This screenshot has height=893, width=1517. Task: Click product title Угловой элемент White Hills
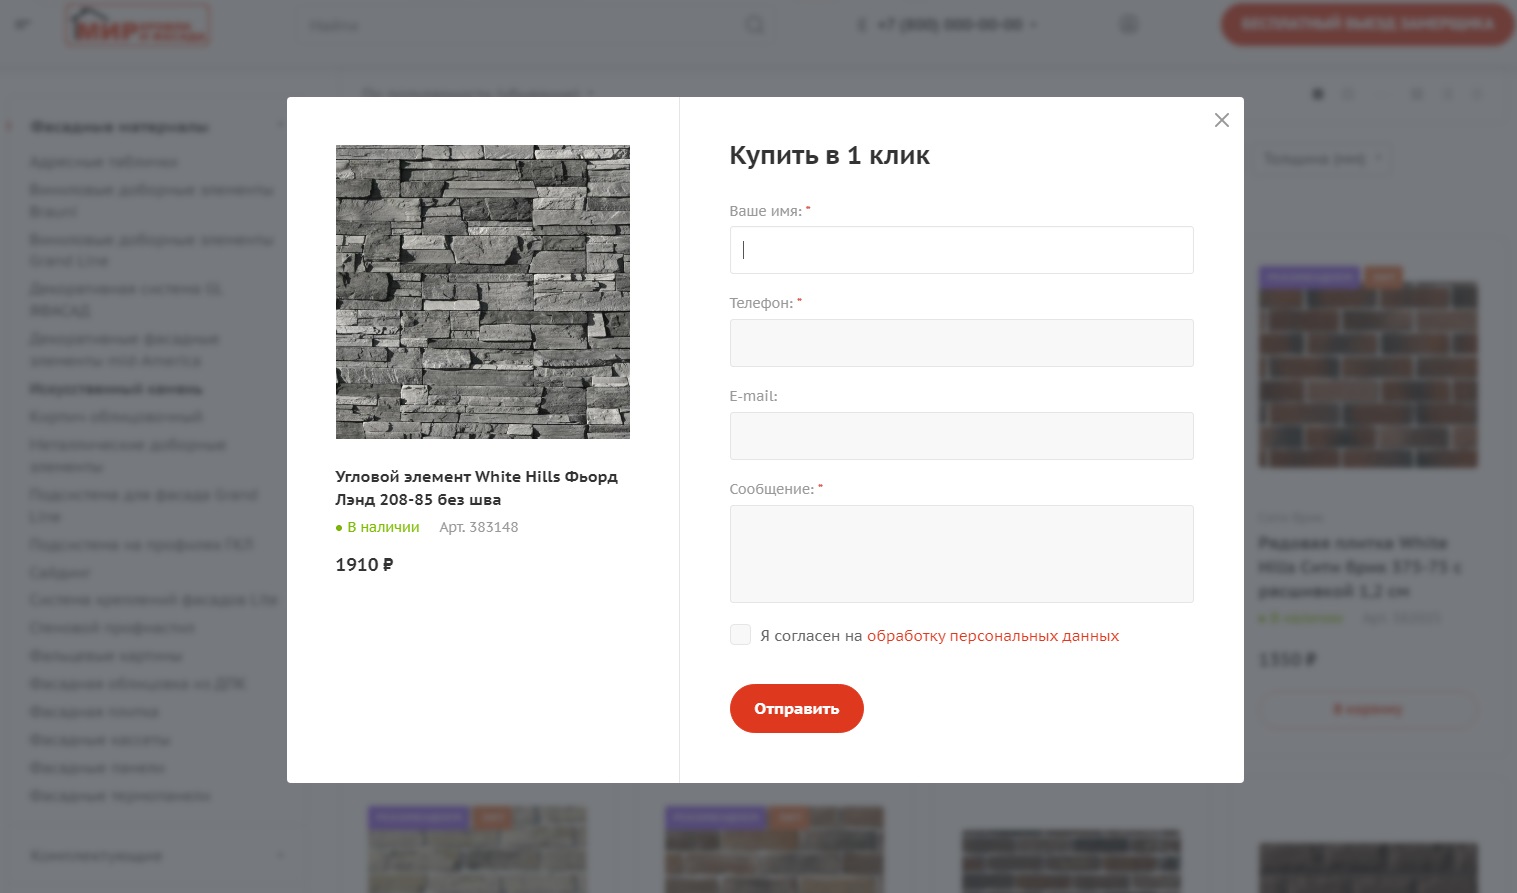(476, 488)
